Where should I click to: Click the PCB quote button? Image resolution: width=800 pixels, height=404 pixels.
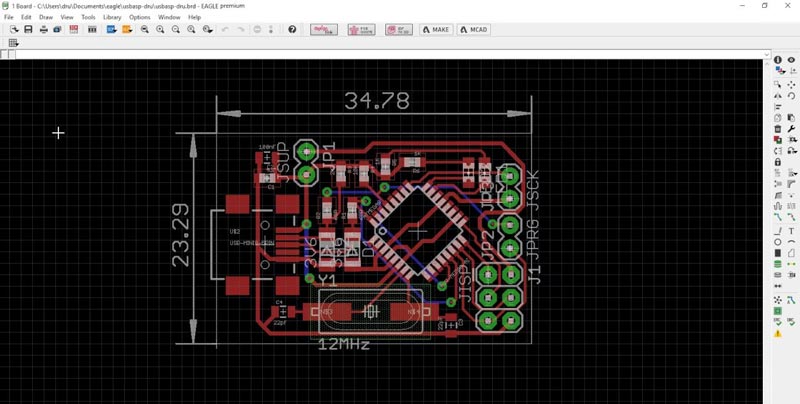tap(361, 30)
